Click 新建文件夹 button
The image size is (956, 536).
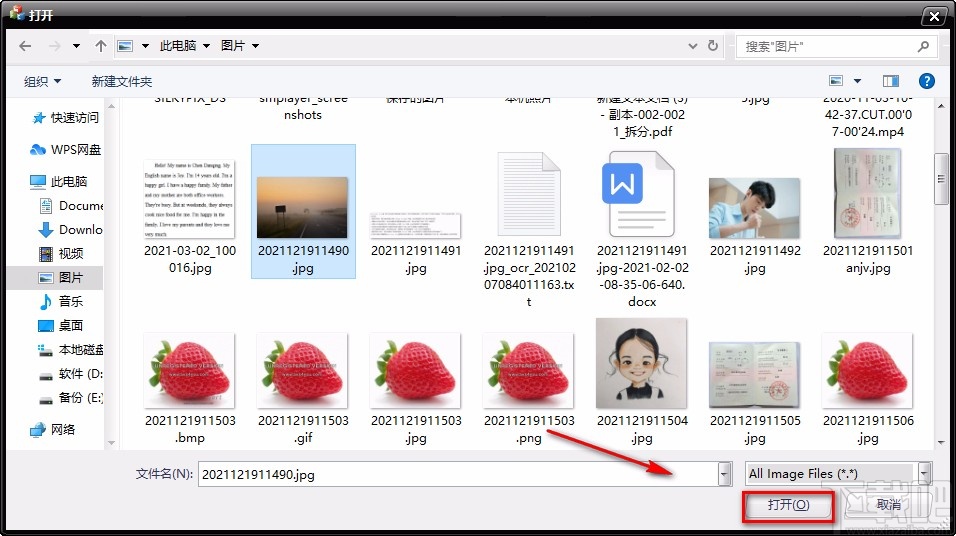tap(122, 81)
